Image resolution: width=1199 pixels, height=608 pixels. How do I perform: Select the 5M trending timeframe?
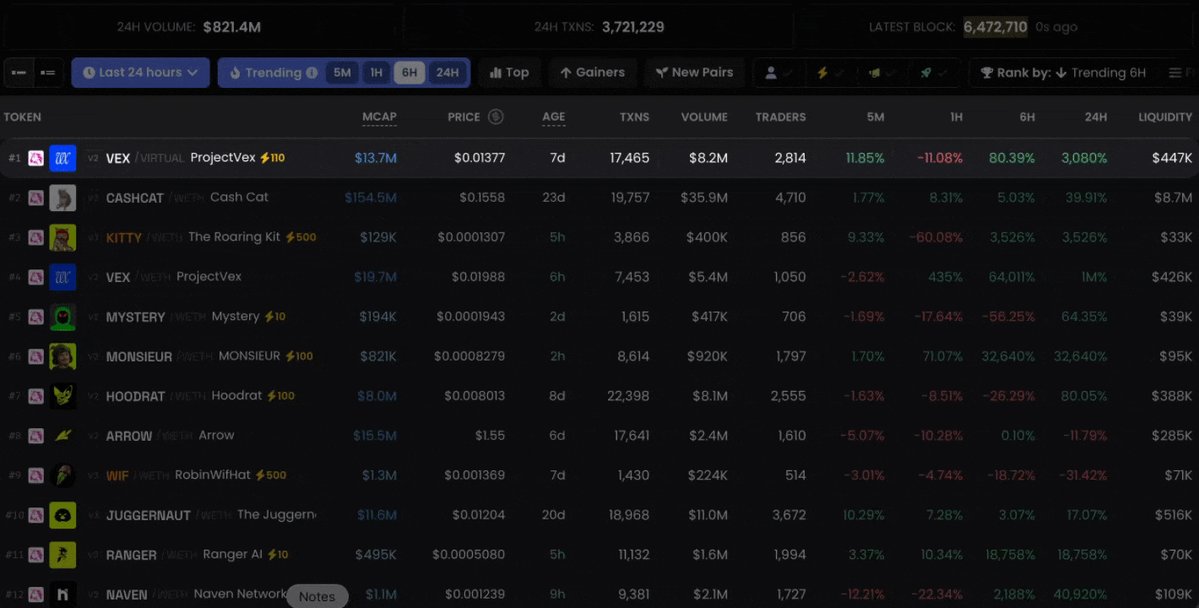pyautogui.click(x=342, y=73)
